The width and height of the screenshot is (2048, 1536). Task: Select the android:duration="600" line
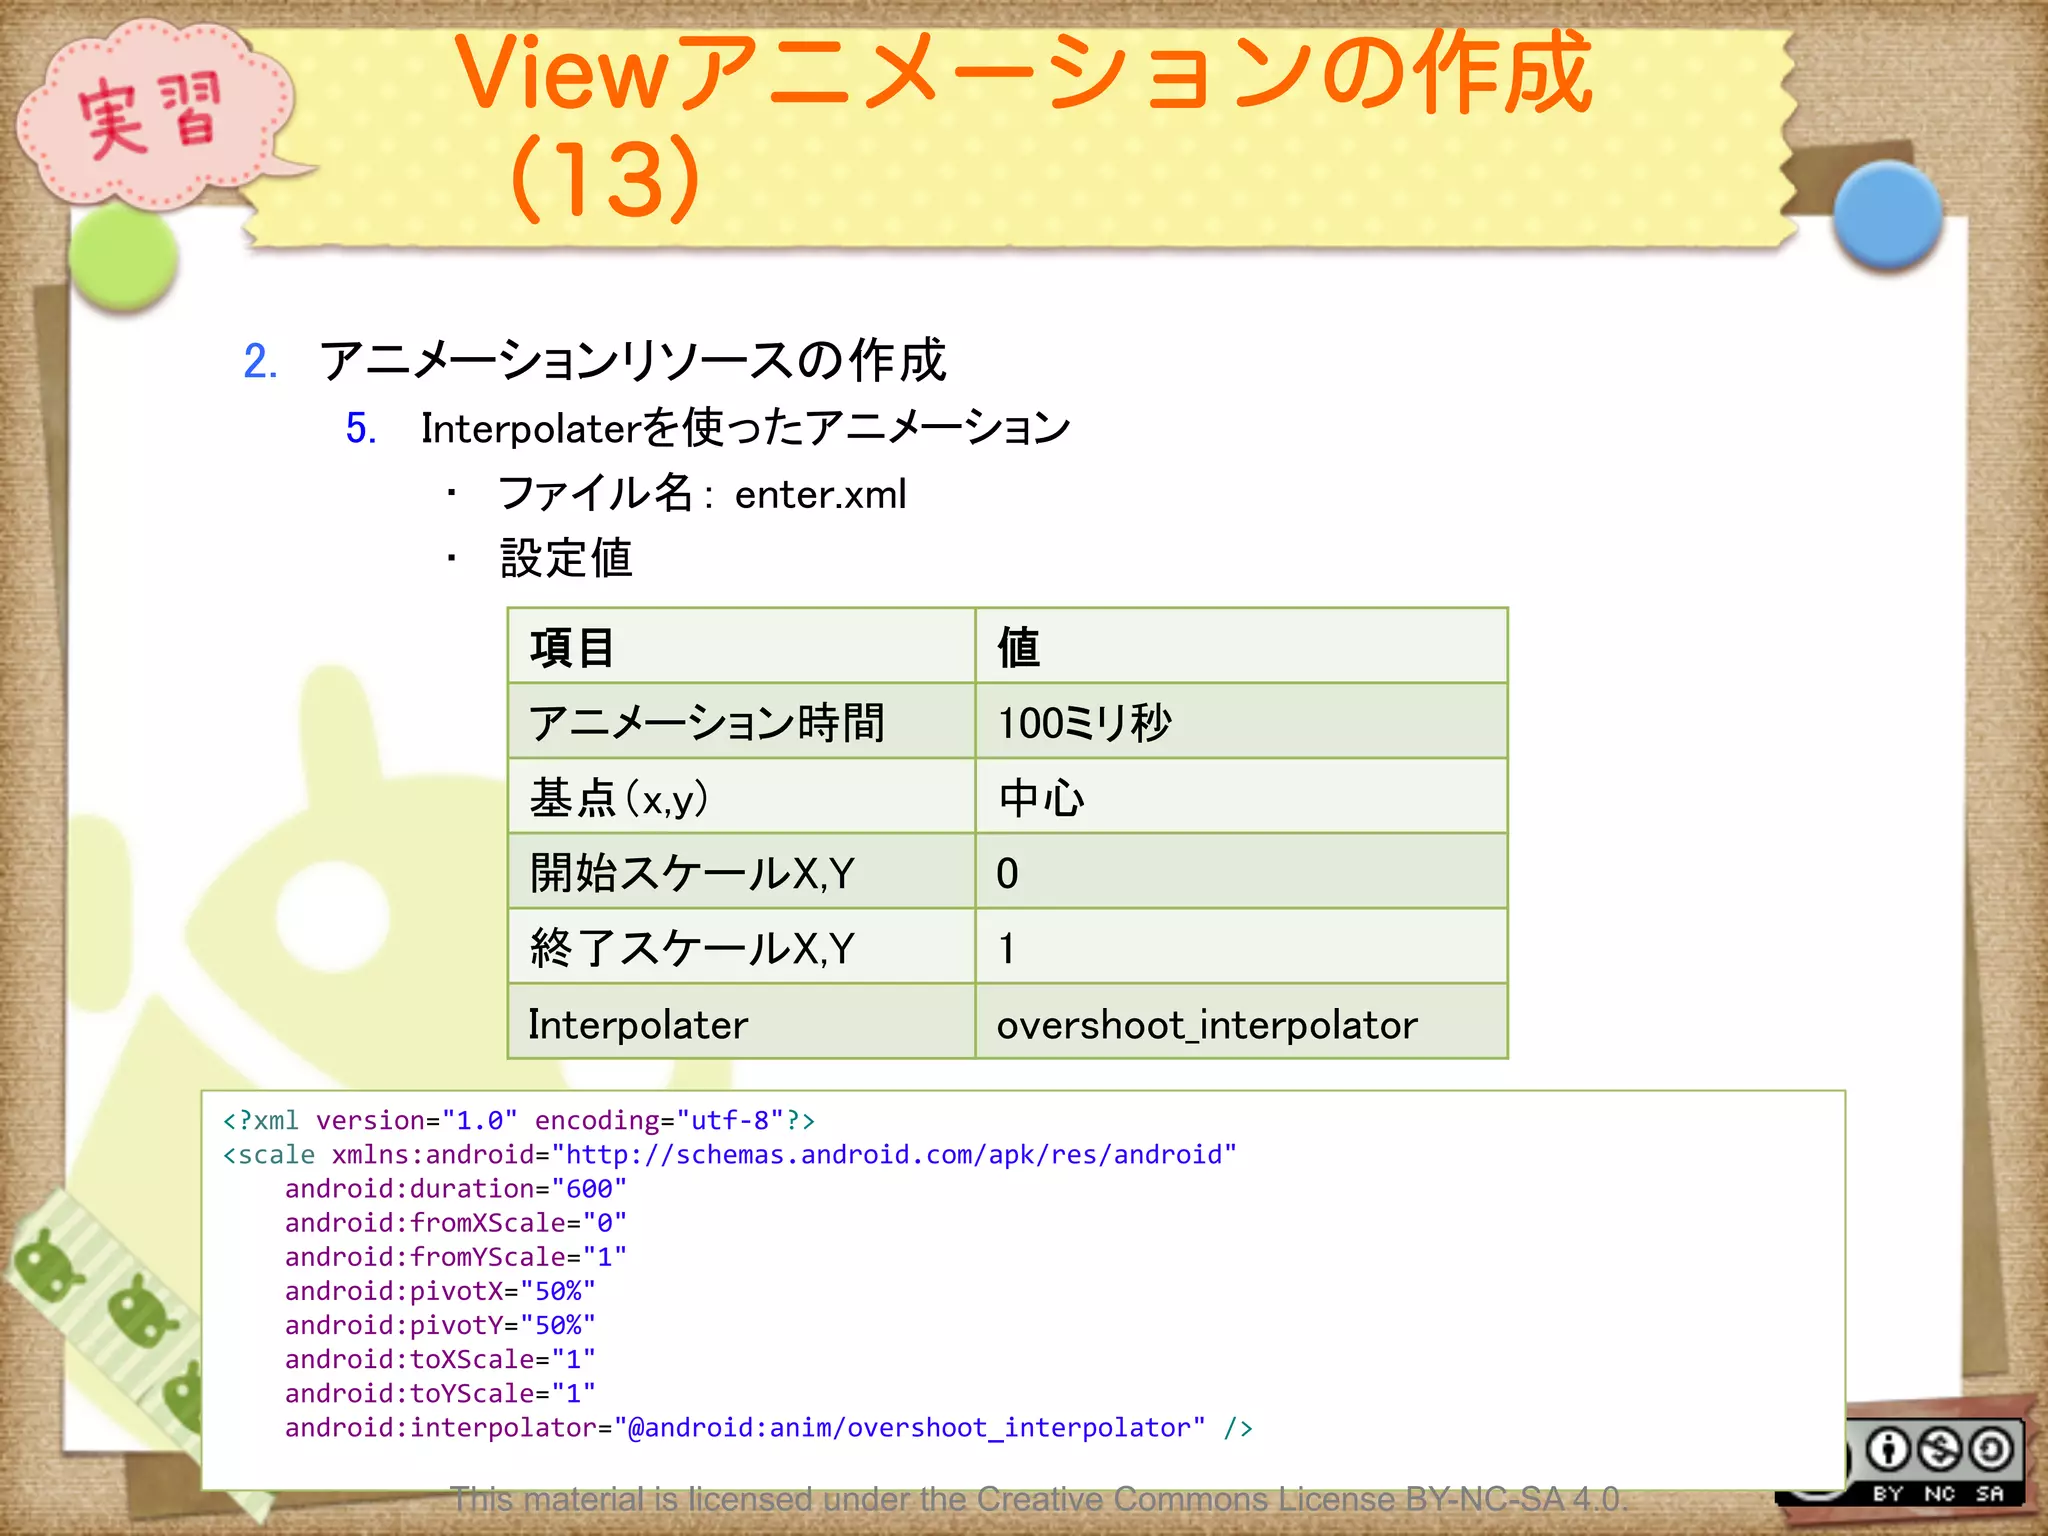[456, 1189]
